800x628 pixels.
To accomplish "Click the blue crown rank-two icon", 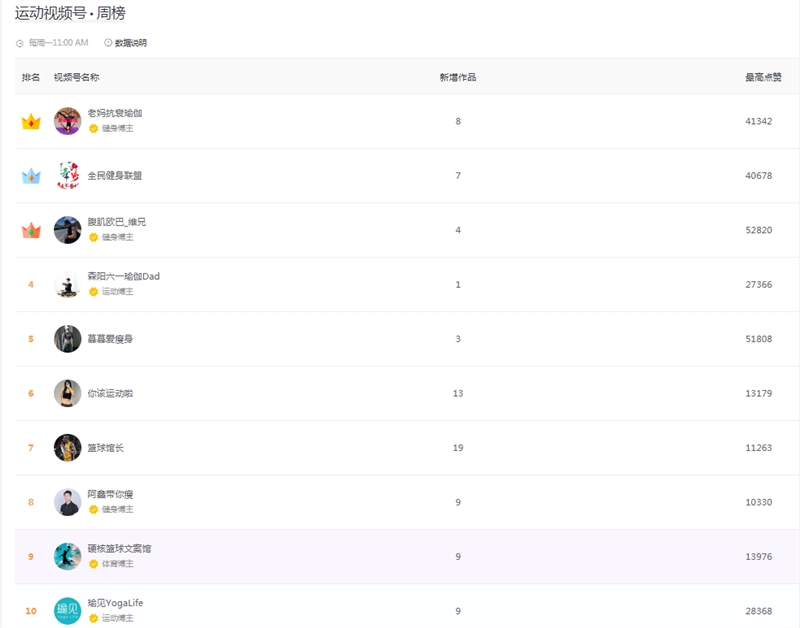I will [31, 176].
